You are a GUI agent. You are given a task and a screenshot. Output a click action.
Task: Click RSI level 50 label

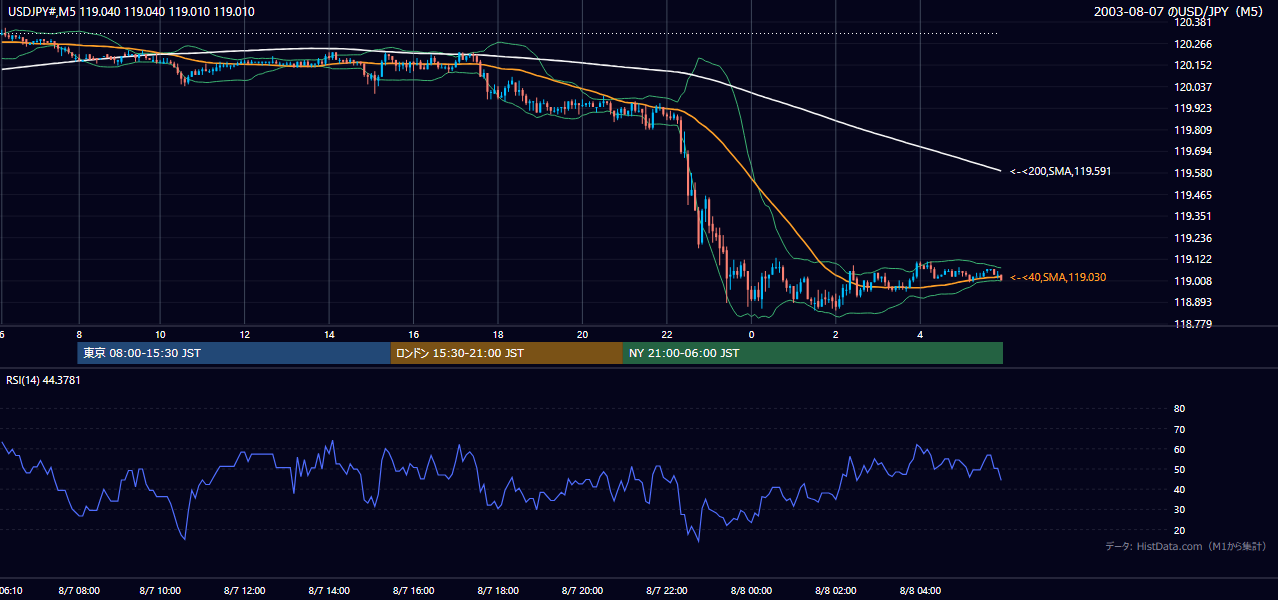point(1179,469)
